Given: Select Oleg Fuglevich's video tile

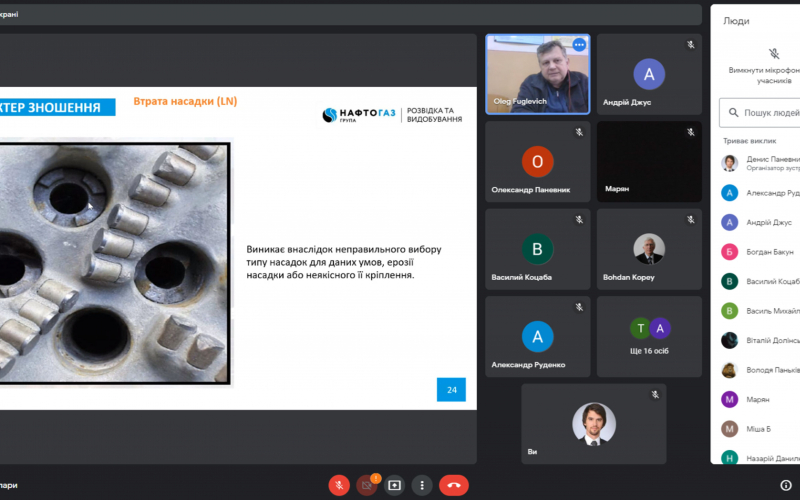Looking at the screenshot, I should click(538, 74).
